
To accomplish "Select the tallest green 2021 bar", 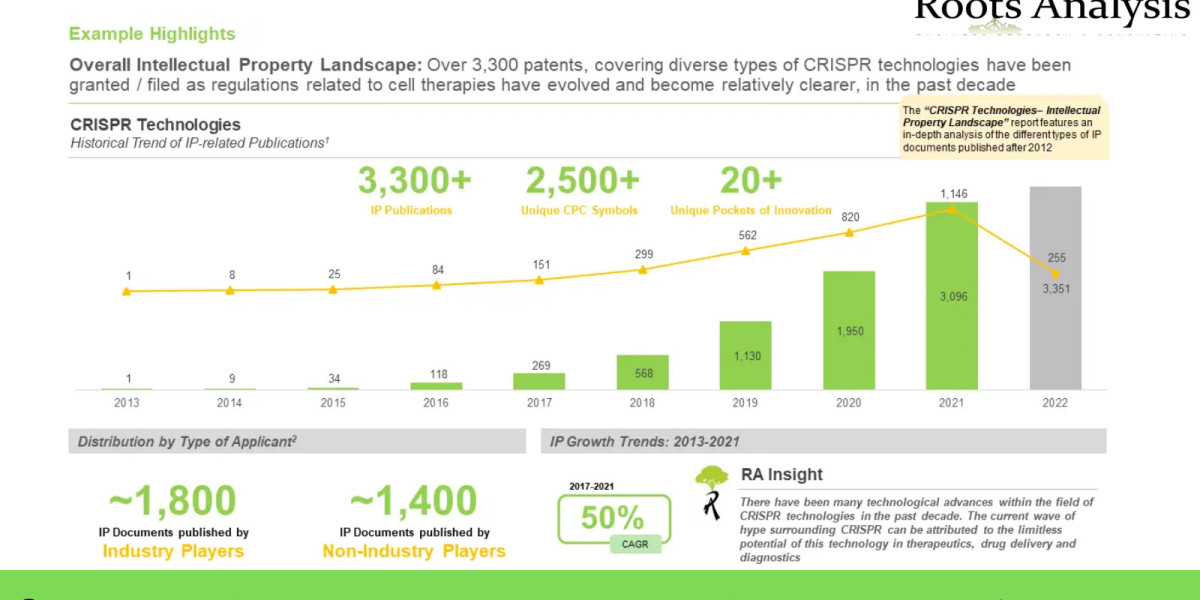I will 950,300.
